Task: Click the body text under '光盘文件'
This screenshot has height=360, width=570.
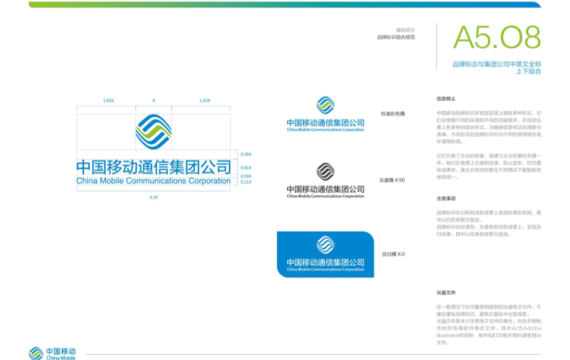Action: pyautogui.click(x=489, y=324)
